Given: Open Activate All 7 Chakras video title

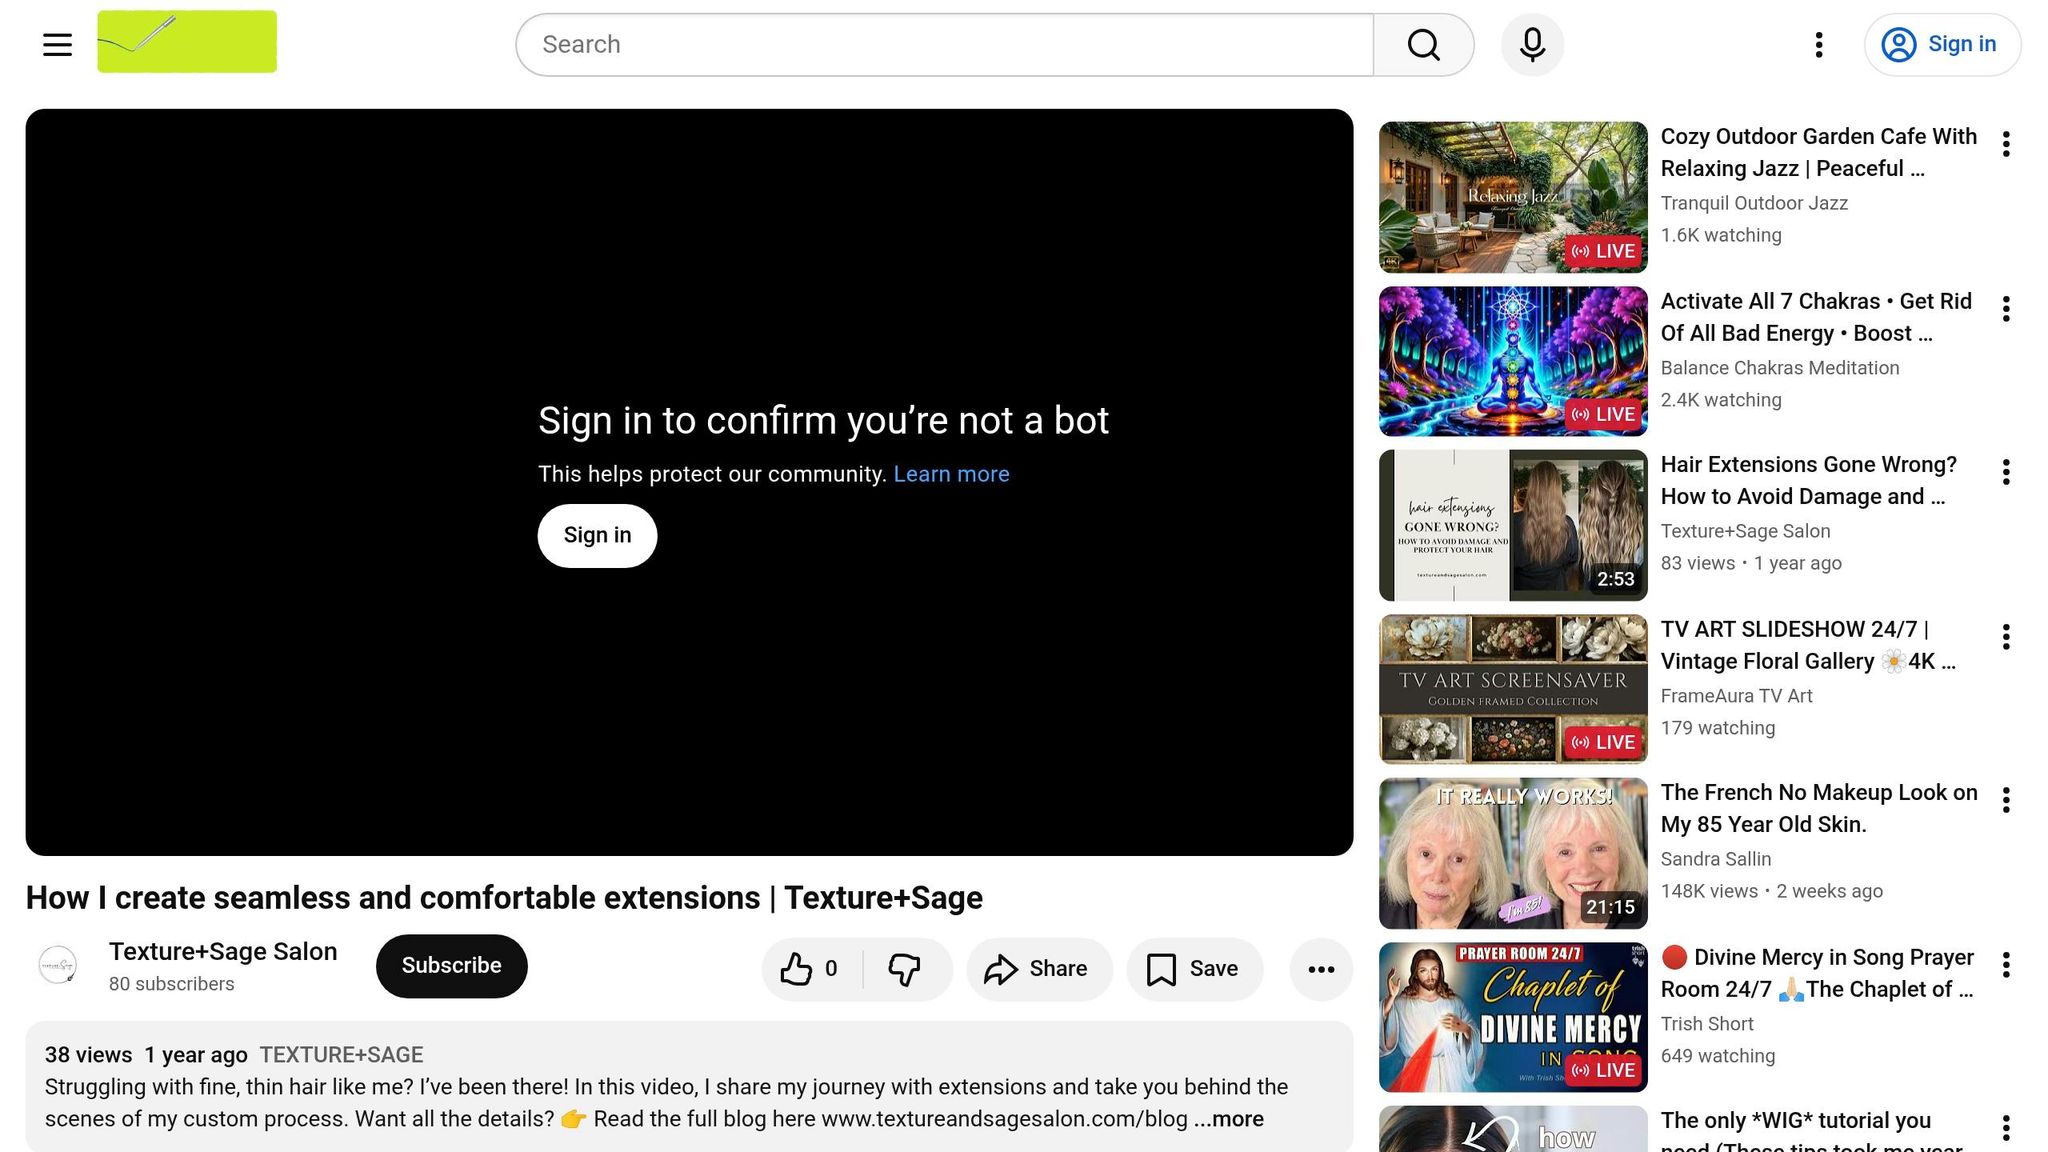Looking at the screenshot, I should [x=1816, y=317].
